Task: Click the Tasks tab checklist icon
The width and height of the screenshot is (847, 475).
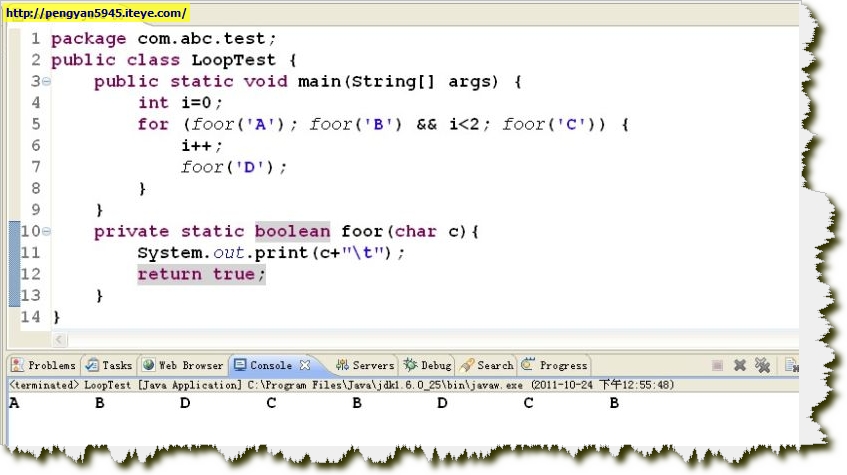Action: 92,365
